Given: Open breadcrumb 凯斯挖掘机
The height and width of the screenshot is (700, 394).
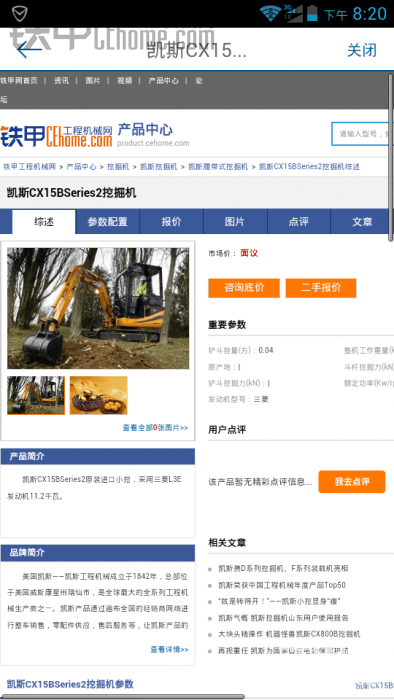Looking at the screenshot, I should (x=158, y=167).
